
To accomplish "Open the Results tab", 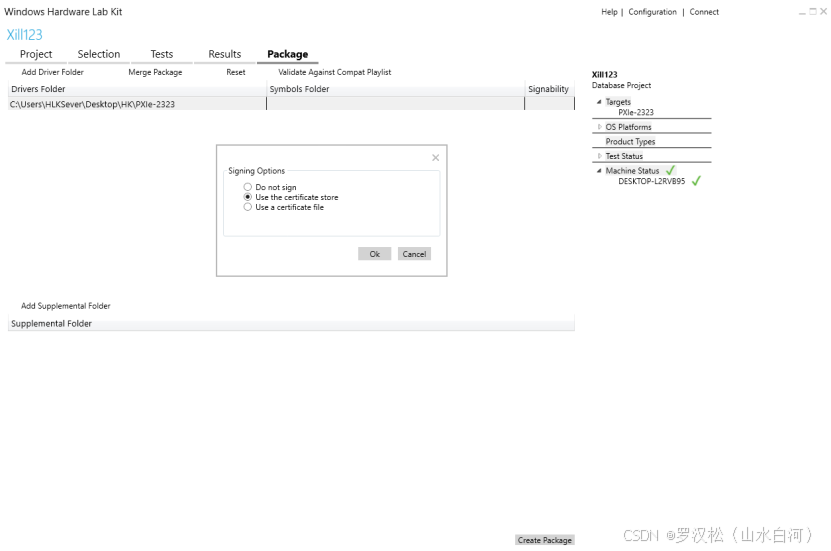I will tap(225, 54).
